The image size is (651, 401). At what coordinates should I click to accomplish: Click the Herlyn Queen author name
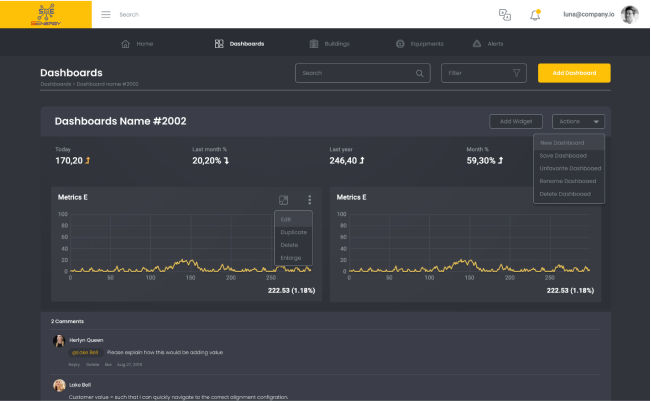tap(86, 340)
